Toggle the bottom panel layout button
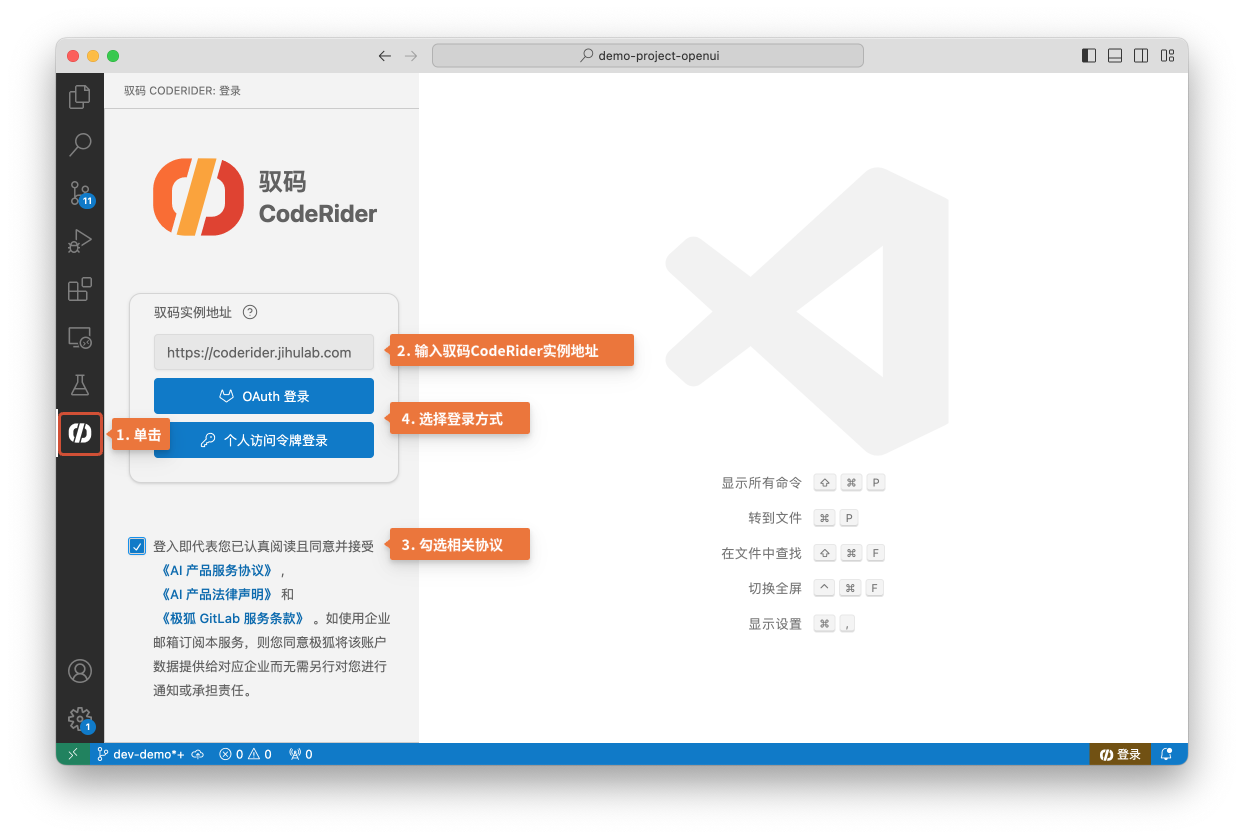1244x839 pixels. [1115, 56]
